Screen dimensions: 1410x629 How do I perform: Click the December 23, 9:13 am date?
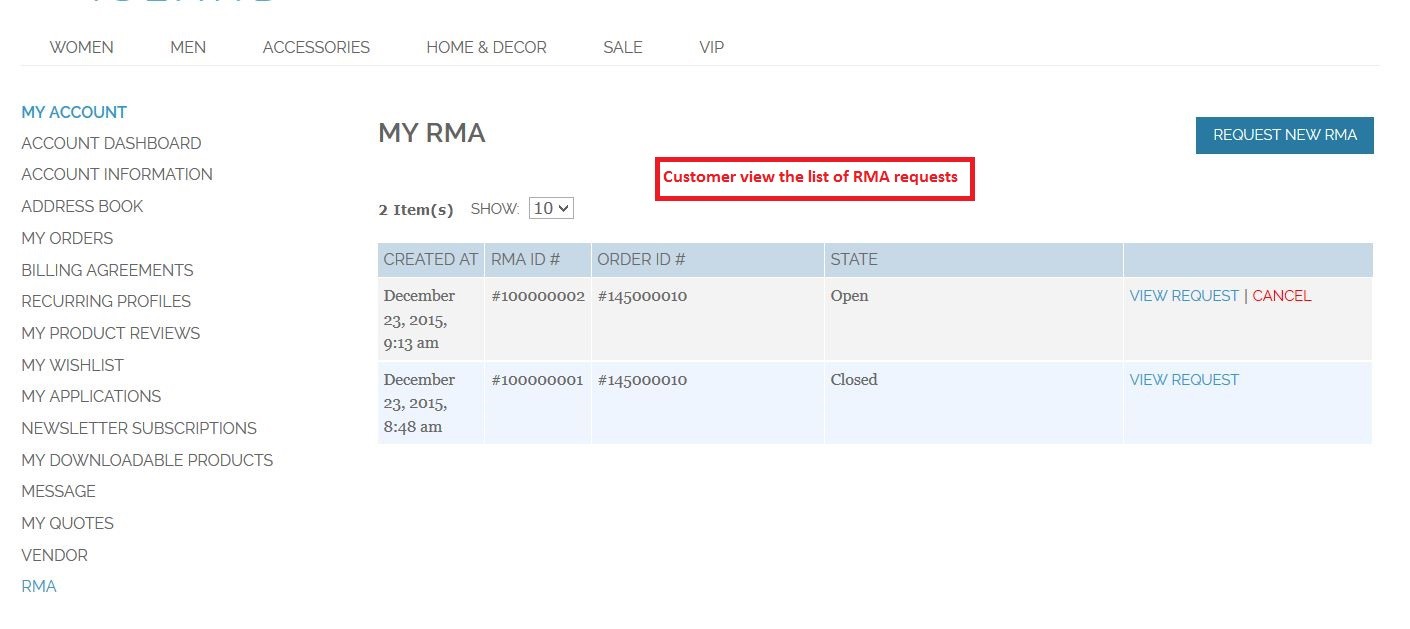pyautogui.click(x=420, y=319)
